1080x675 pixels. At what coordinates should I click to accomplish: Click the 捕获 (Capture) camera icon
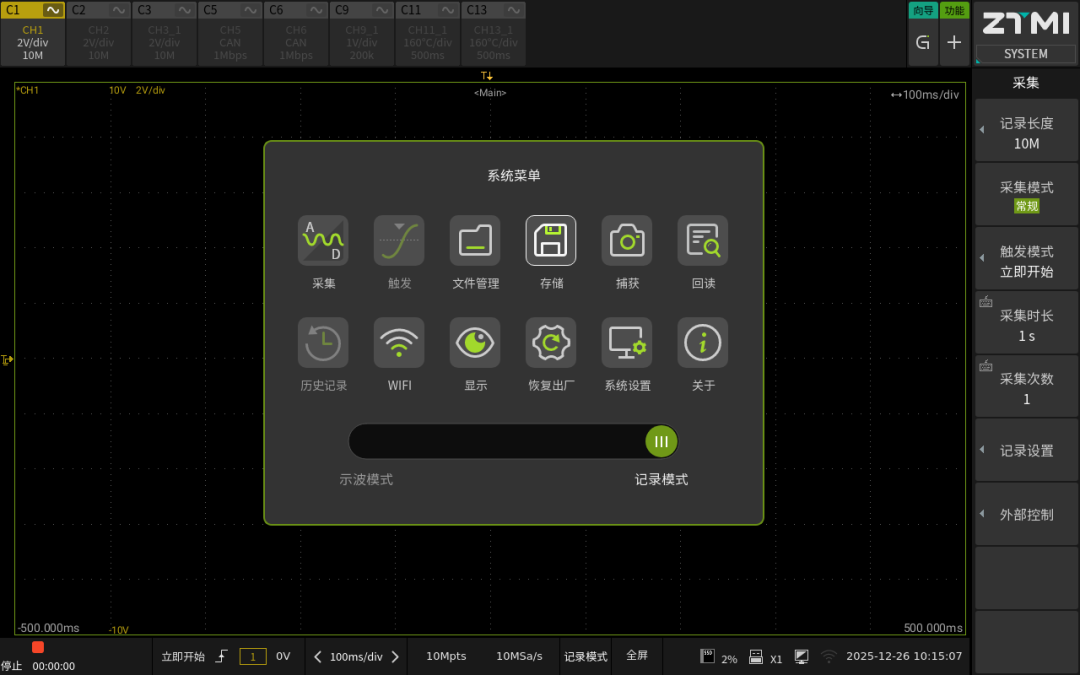tap(627, 241)
